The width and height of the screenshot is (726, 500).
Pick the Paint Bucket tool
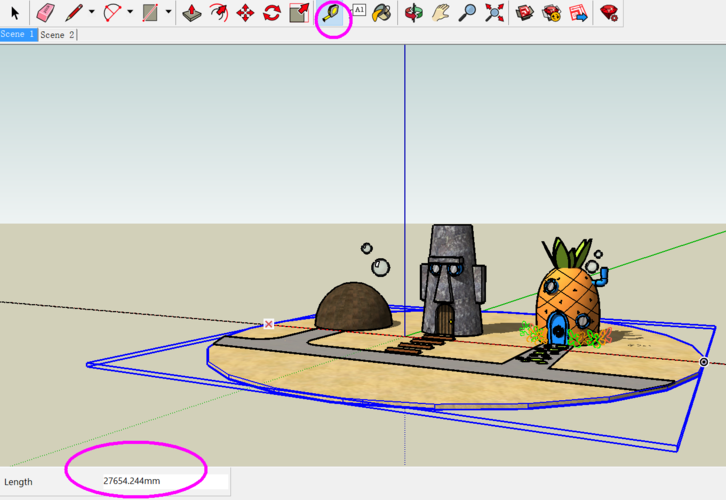click(381, 13)
